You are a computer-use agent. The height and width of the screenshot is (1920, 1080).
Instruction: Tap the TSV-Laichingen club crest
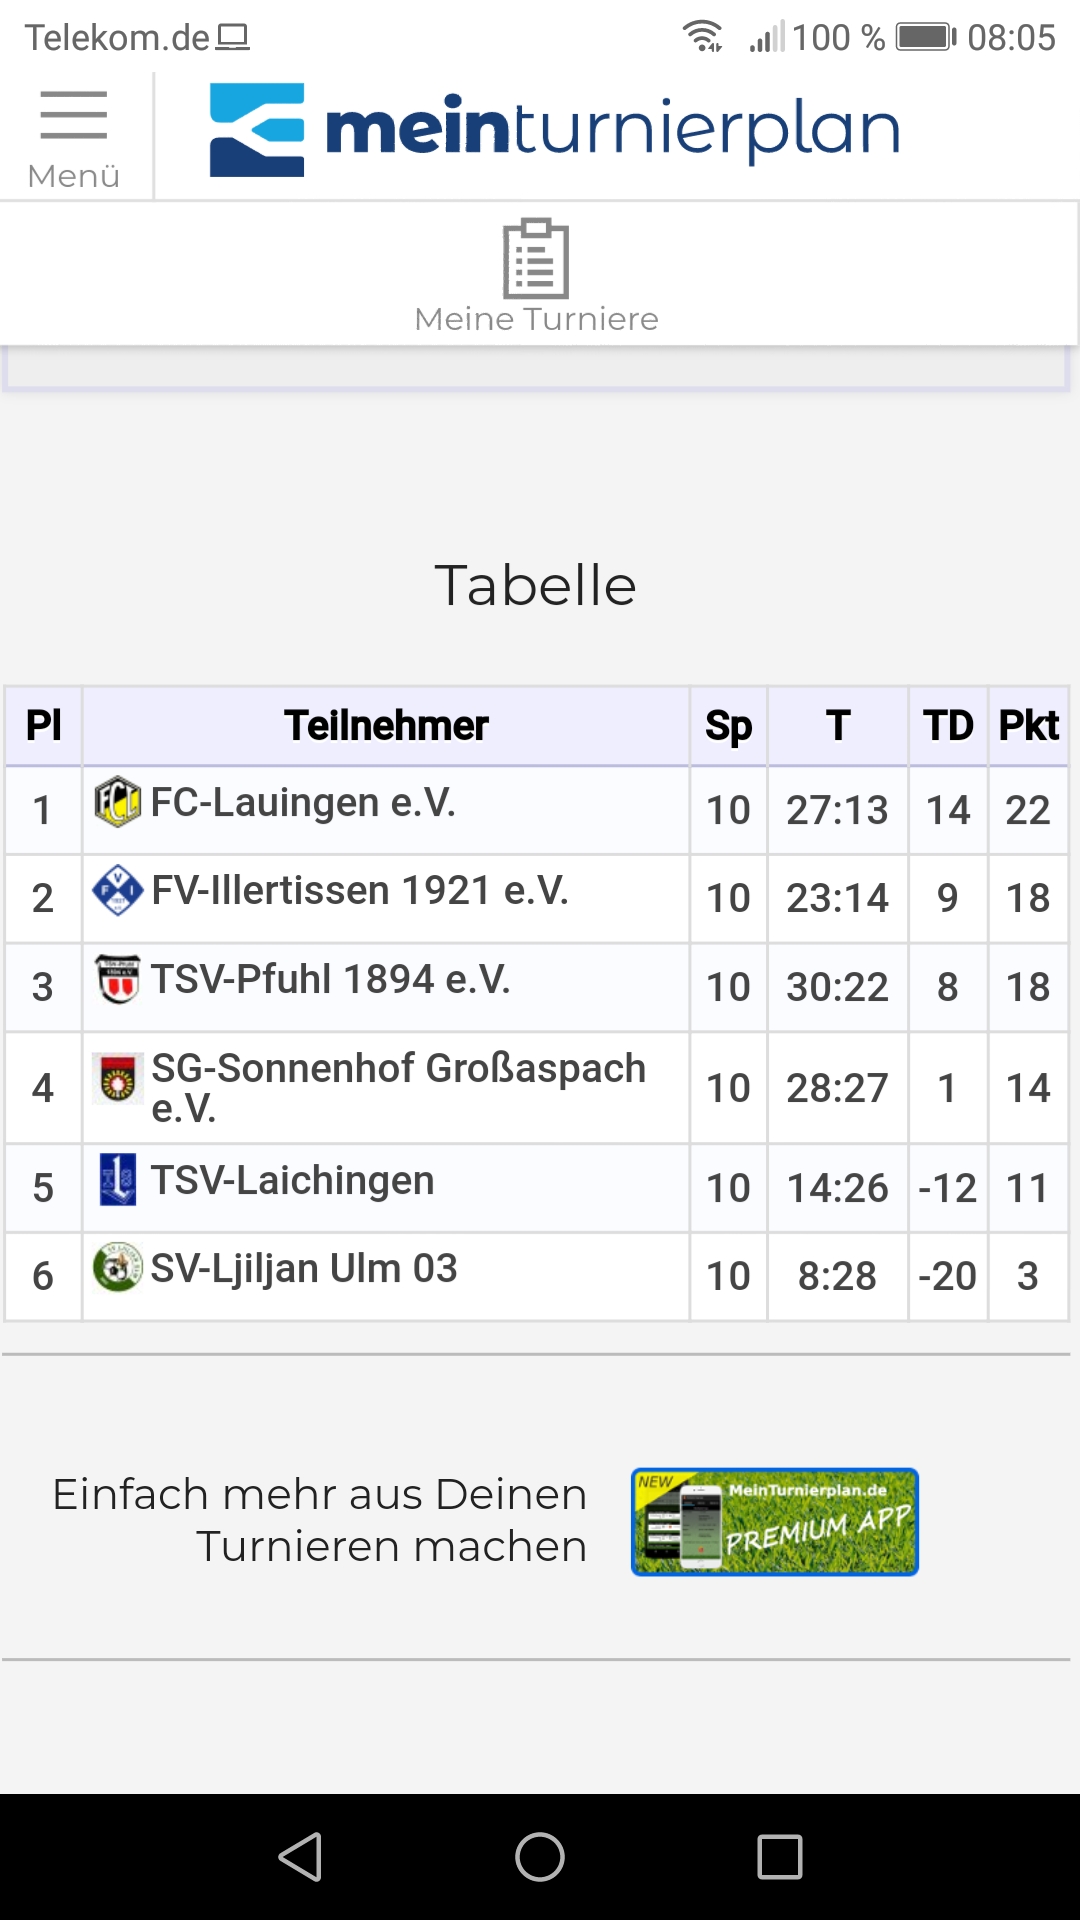click(117, 1179)
